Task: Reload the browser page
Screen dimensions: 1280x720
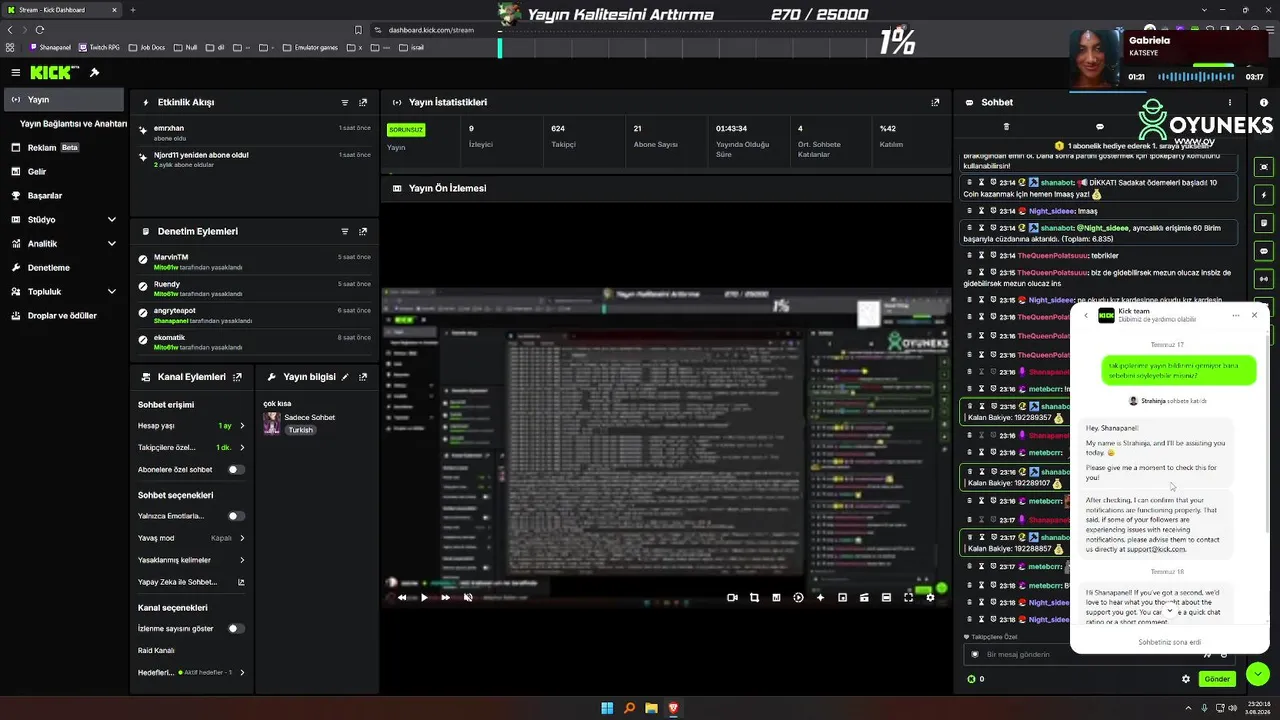Action: tap(40, 30)
